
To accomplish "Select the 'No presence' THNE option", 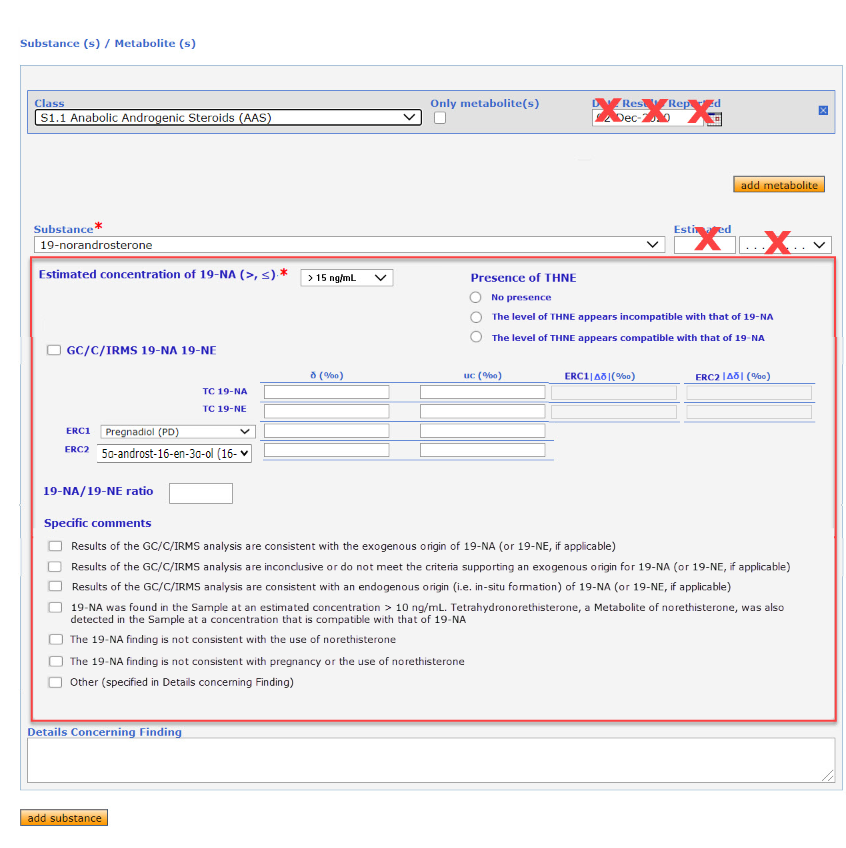I will coord(475,297).
